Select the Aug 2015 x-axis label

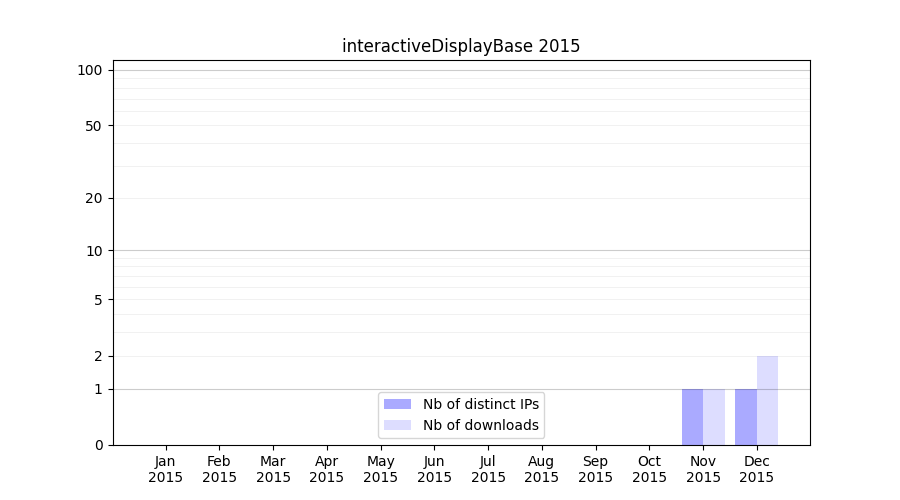[x=542, y=469]
